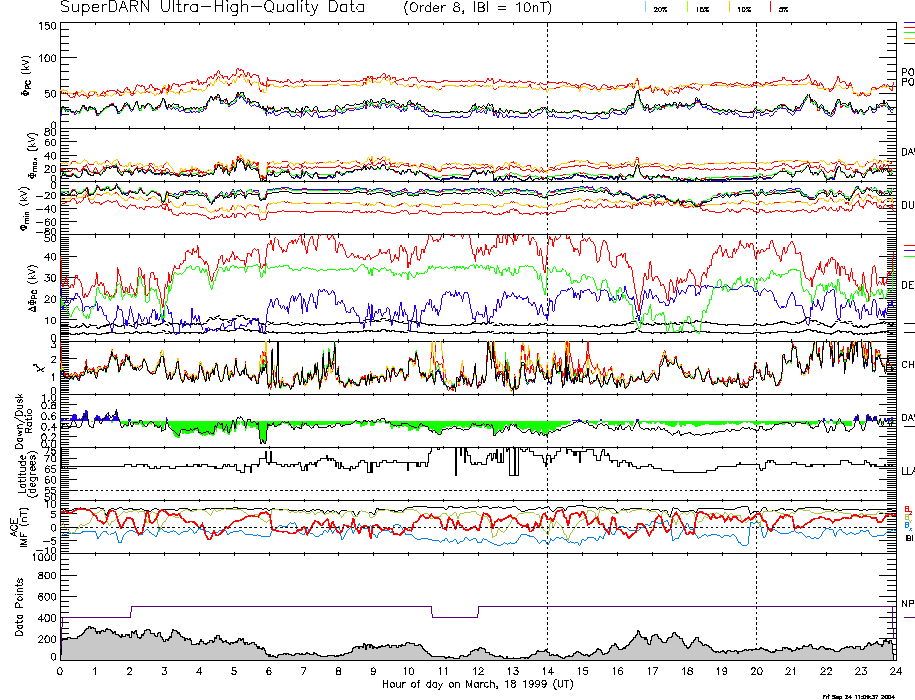Viewport: 915px width, 700px height.
Task: Click the (Order 8, |B| = 10nT) subtitle
Action: click(487, 8)
